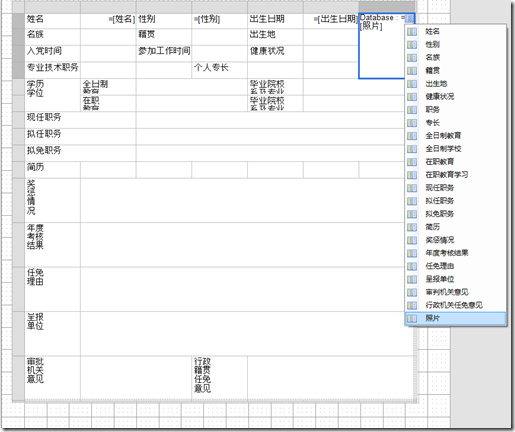Click the field icon beside 全日制教育
This screenshot has width=515, height=432.
412,136
